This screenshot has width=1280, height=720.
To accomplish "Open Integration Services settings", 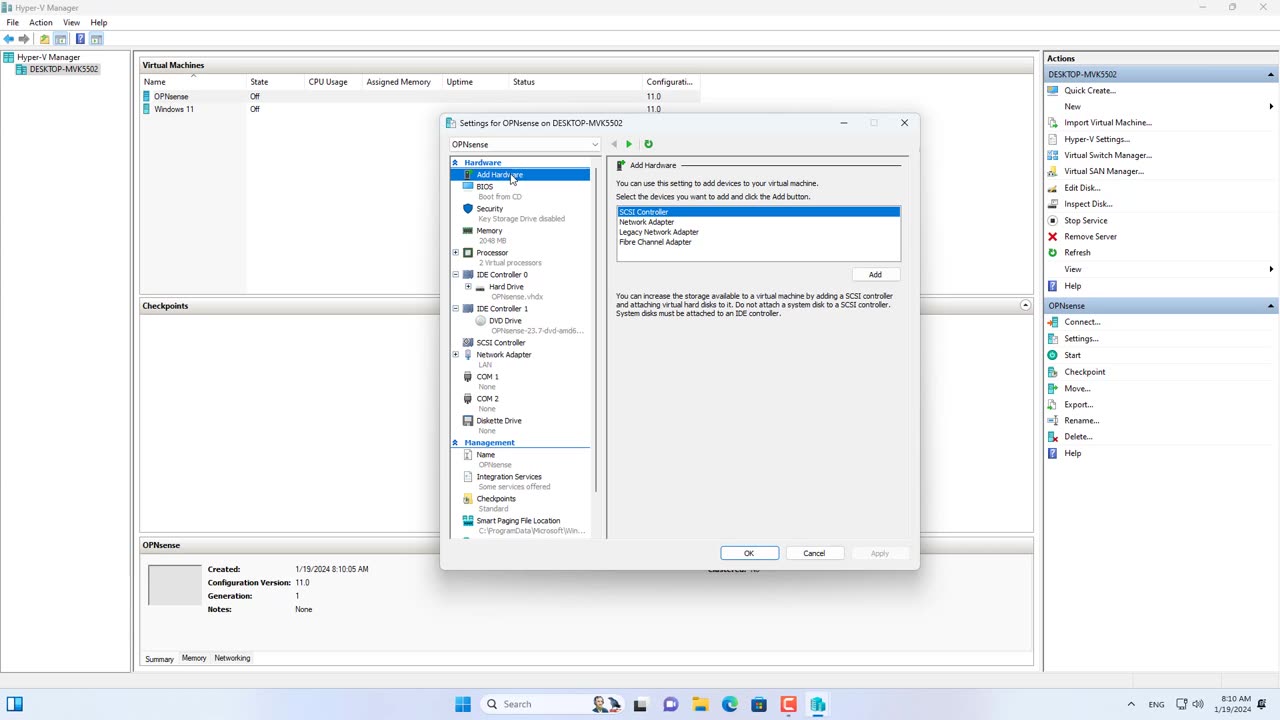I will (x=509, y=477).
